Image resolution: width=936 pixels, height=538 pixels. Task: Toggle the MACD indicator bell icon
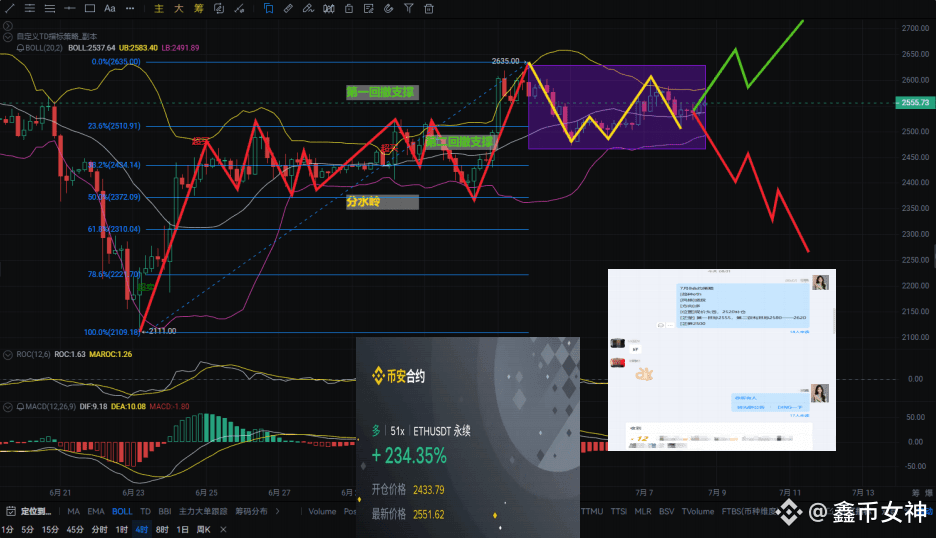point(20,407)
